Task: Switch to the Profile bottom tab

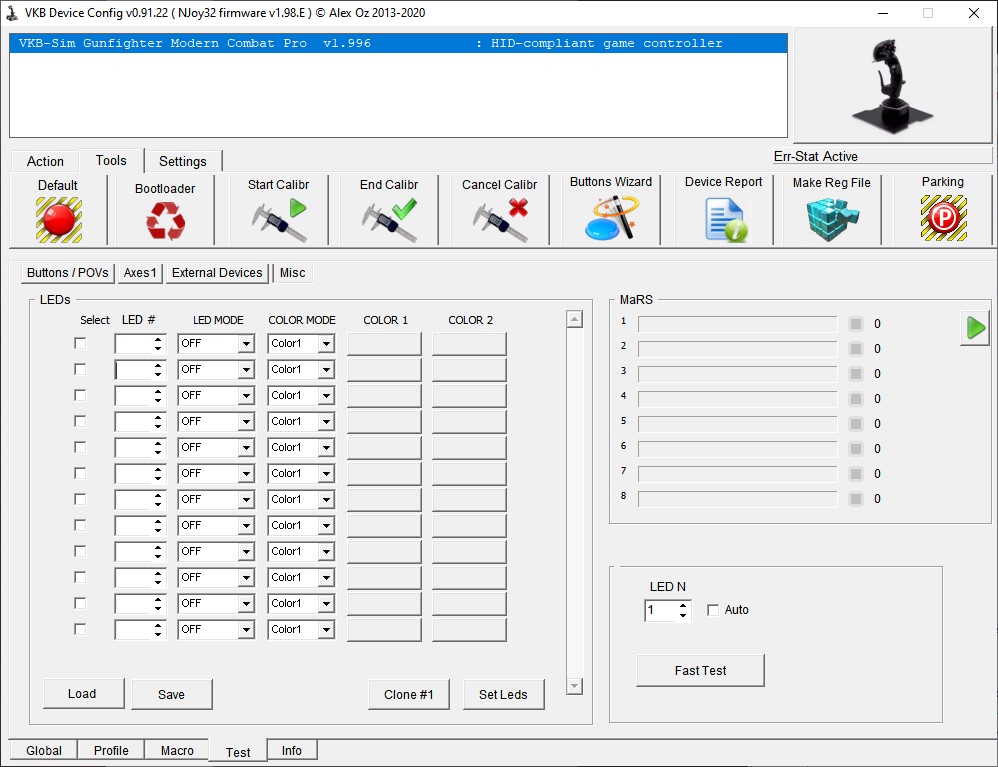Action: [x=111, y=750]
